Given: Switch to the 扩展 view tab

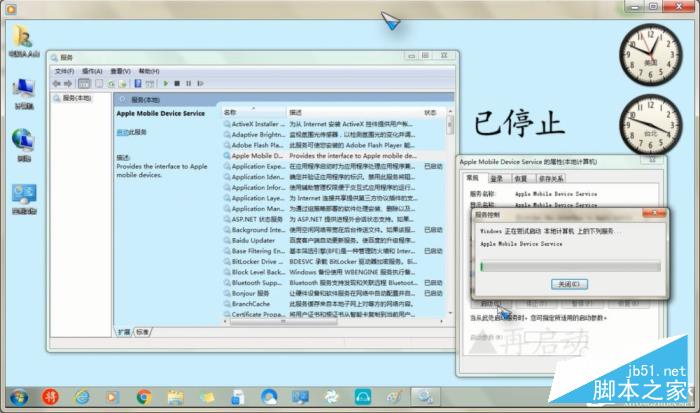Looking at the screenshot, I should click(124, 332).
